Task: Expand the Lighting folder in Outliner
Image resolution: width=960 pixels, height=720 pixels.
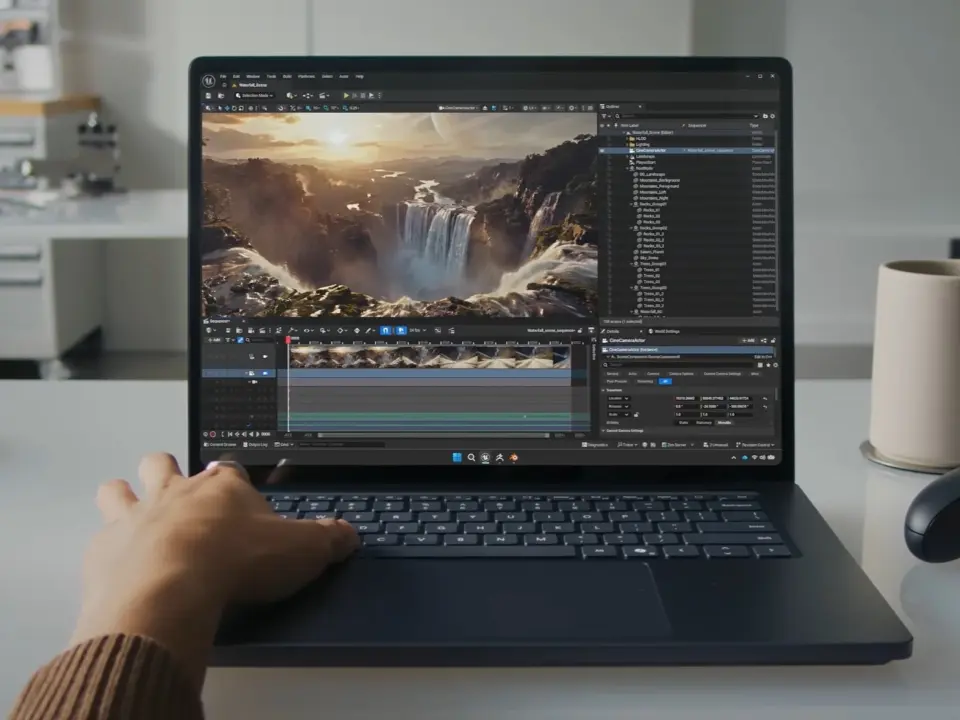Action: 627,144
